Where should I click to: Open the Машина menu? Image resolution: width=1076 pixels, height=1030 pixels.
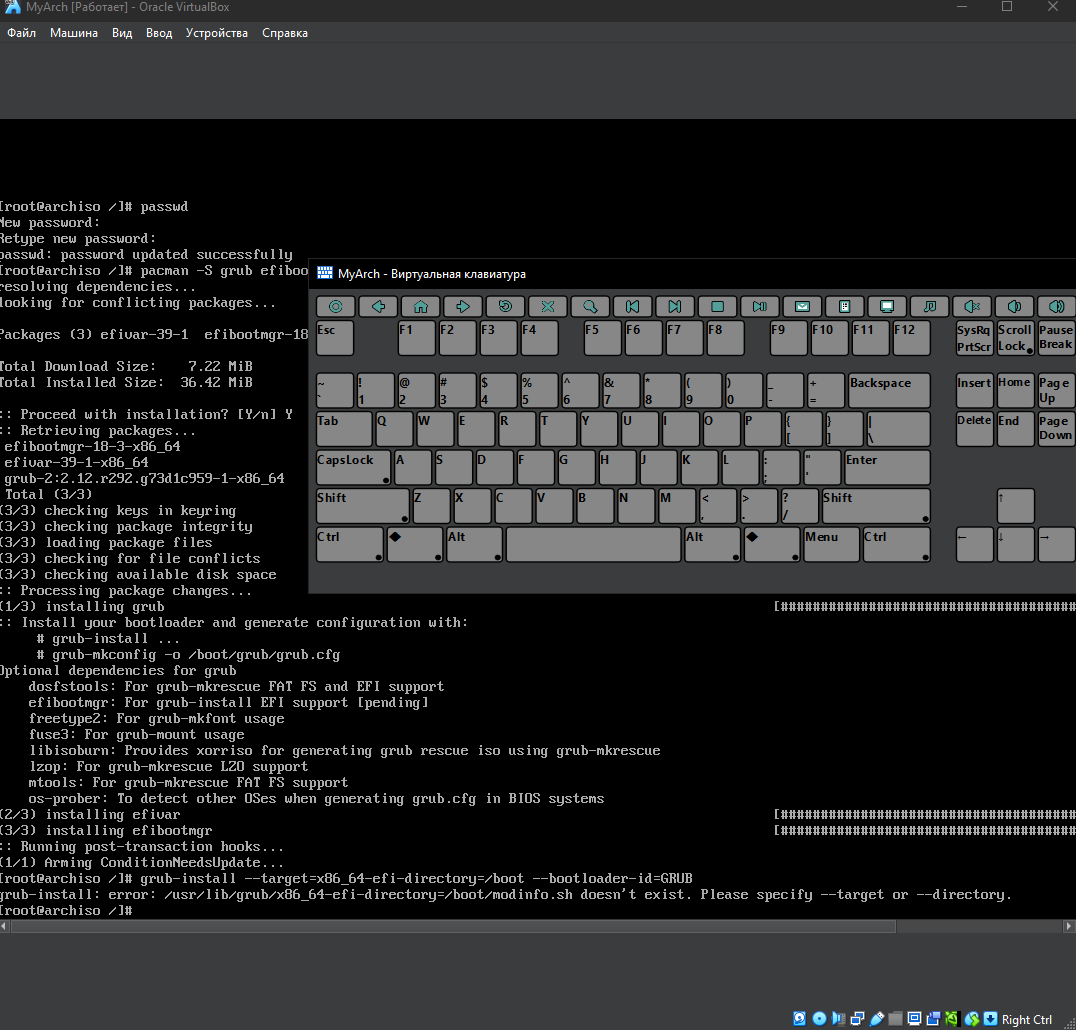pos(73,33)
